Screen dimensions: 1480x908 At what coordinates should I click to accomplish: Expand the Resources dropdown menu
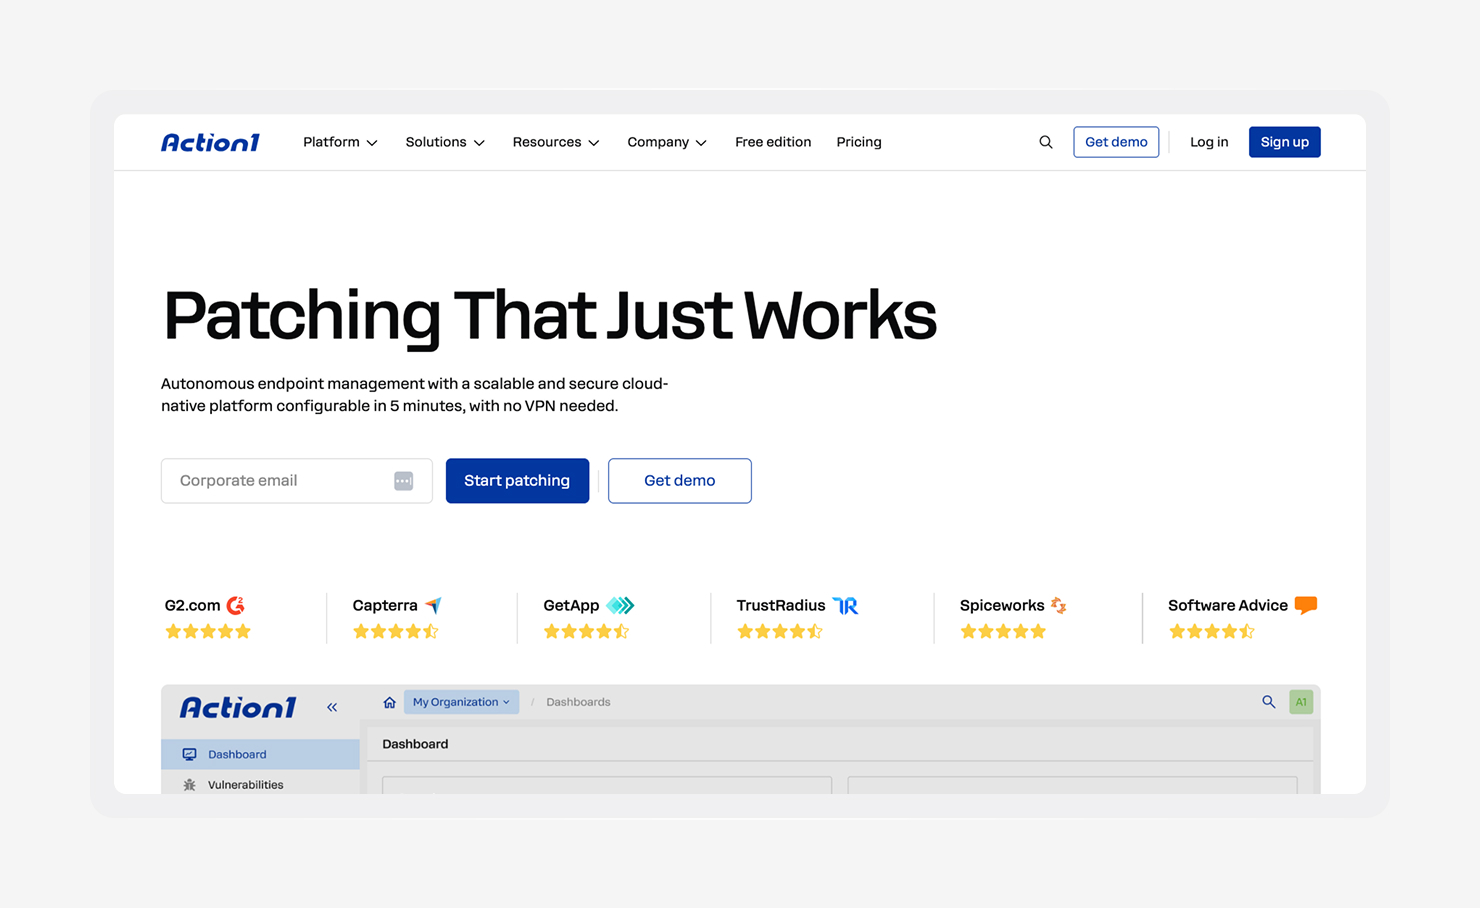pyautogui.click(x=556, y=142)
